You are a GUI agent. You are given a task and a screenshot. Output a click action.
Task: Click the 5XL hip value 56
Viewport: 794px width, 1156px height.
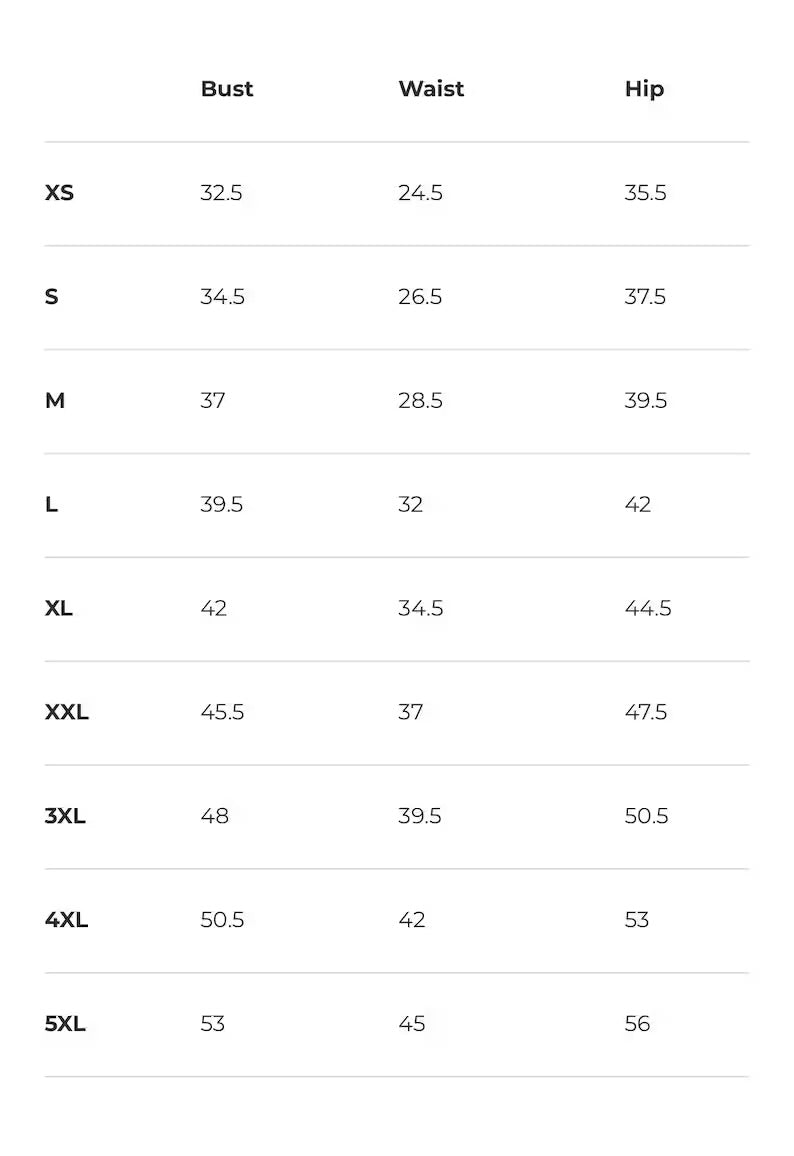point(637,1024)
